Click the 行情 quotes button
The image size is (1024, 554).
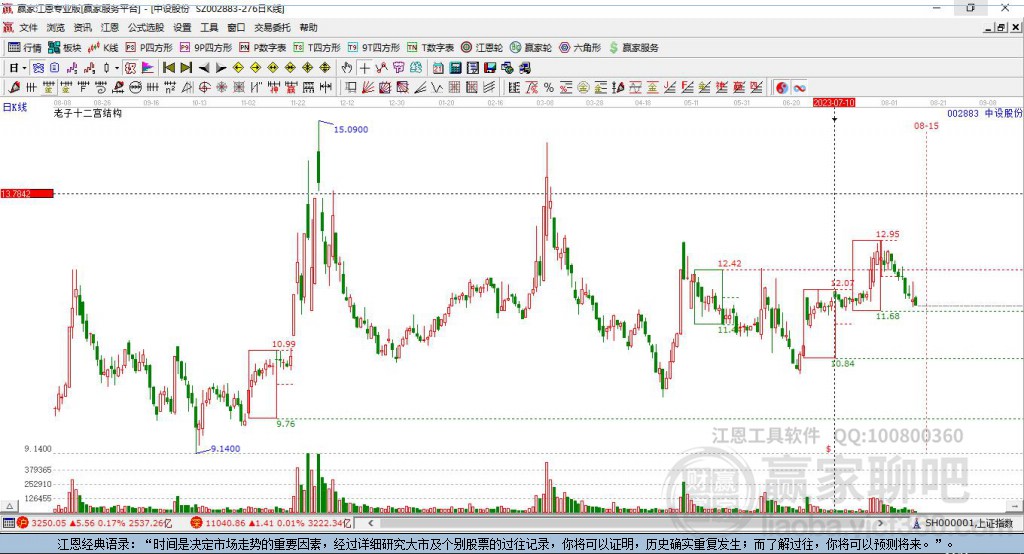point(25,48)
